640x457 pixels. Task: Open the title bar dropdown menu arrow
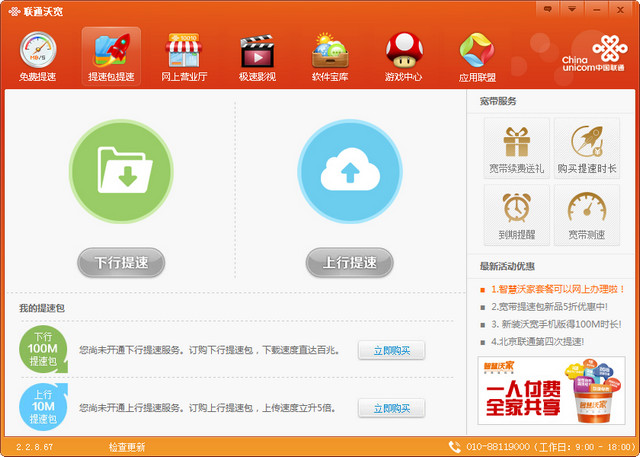coord(572,9)
